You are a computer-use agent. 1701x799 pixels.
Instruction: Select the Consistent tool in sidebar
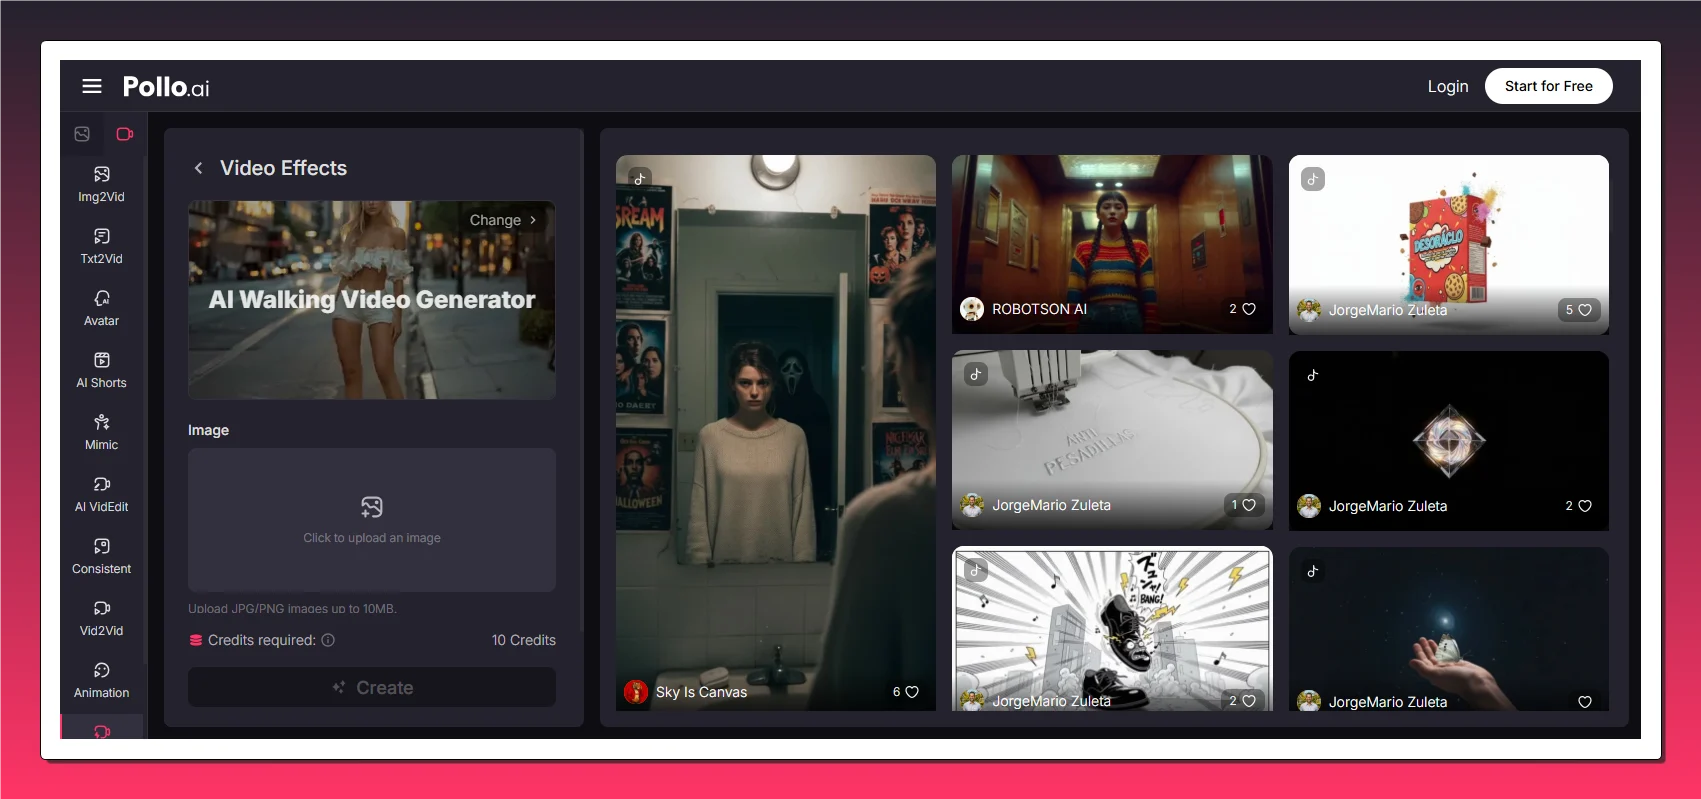click(x=101, y=556)
